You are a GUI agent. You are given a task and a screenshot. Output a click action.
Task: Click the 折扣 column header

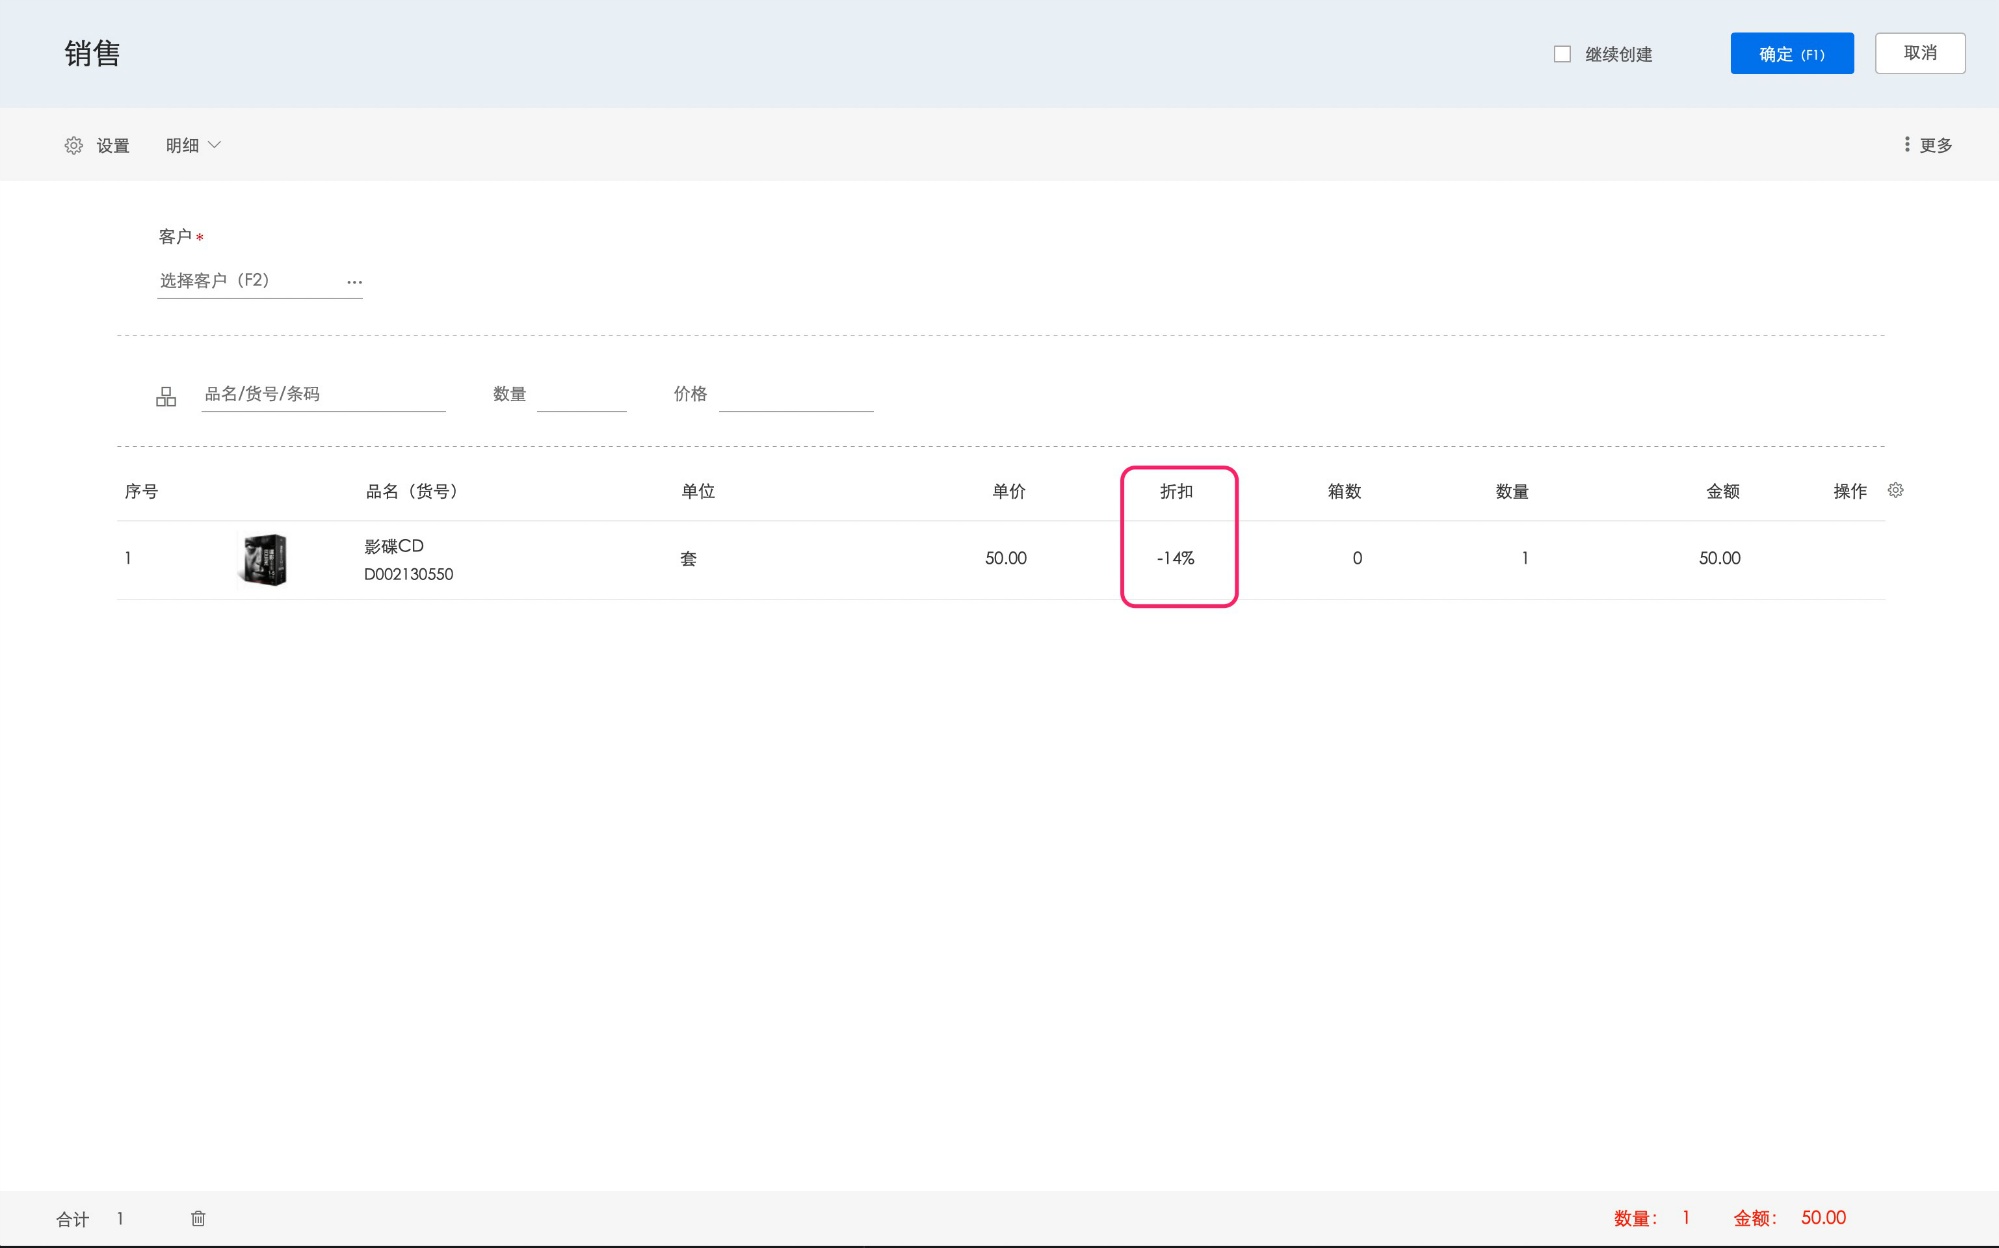[1176, 491]
